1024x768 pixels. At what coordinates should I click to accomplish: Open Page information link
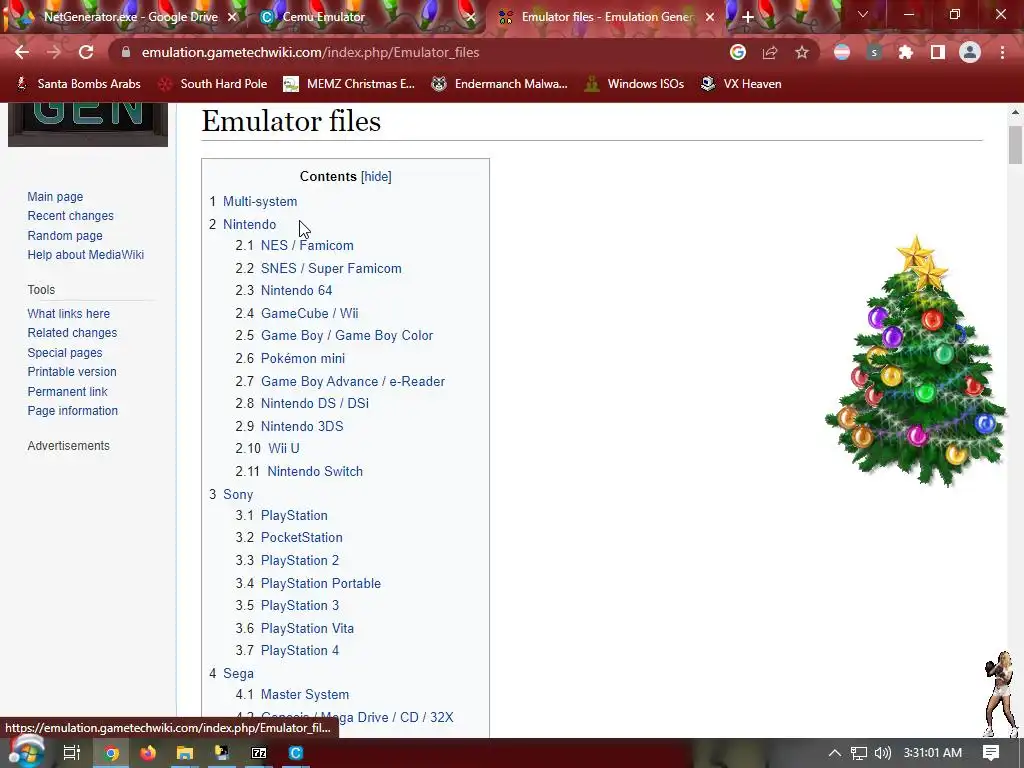click(x=72, y=411)
